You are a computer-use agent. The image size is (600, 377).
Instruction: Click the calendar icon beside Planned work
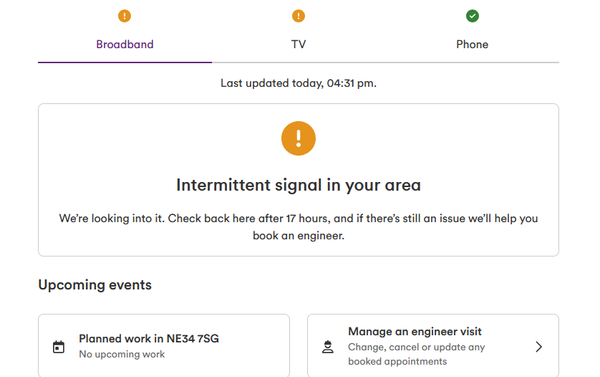[x=59, y=347]
